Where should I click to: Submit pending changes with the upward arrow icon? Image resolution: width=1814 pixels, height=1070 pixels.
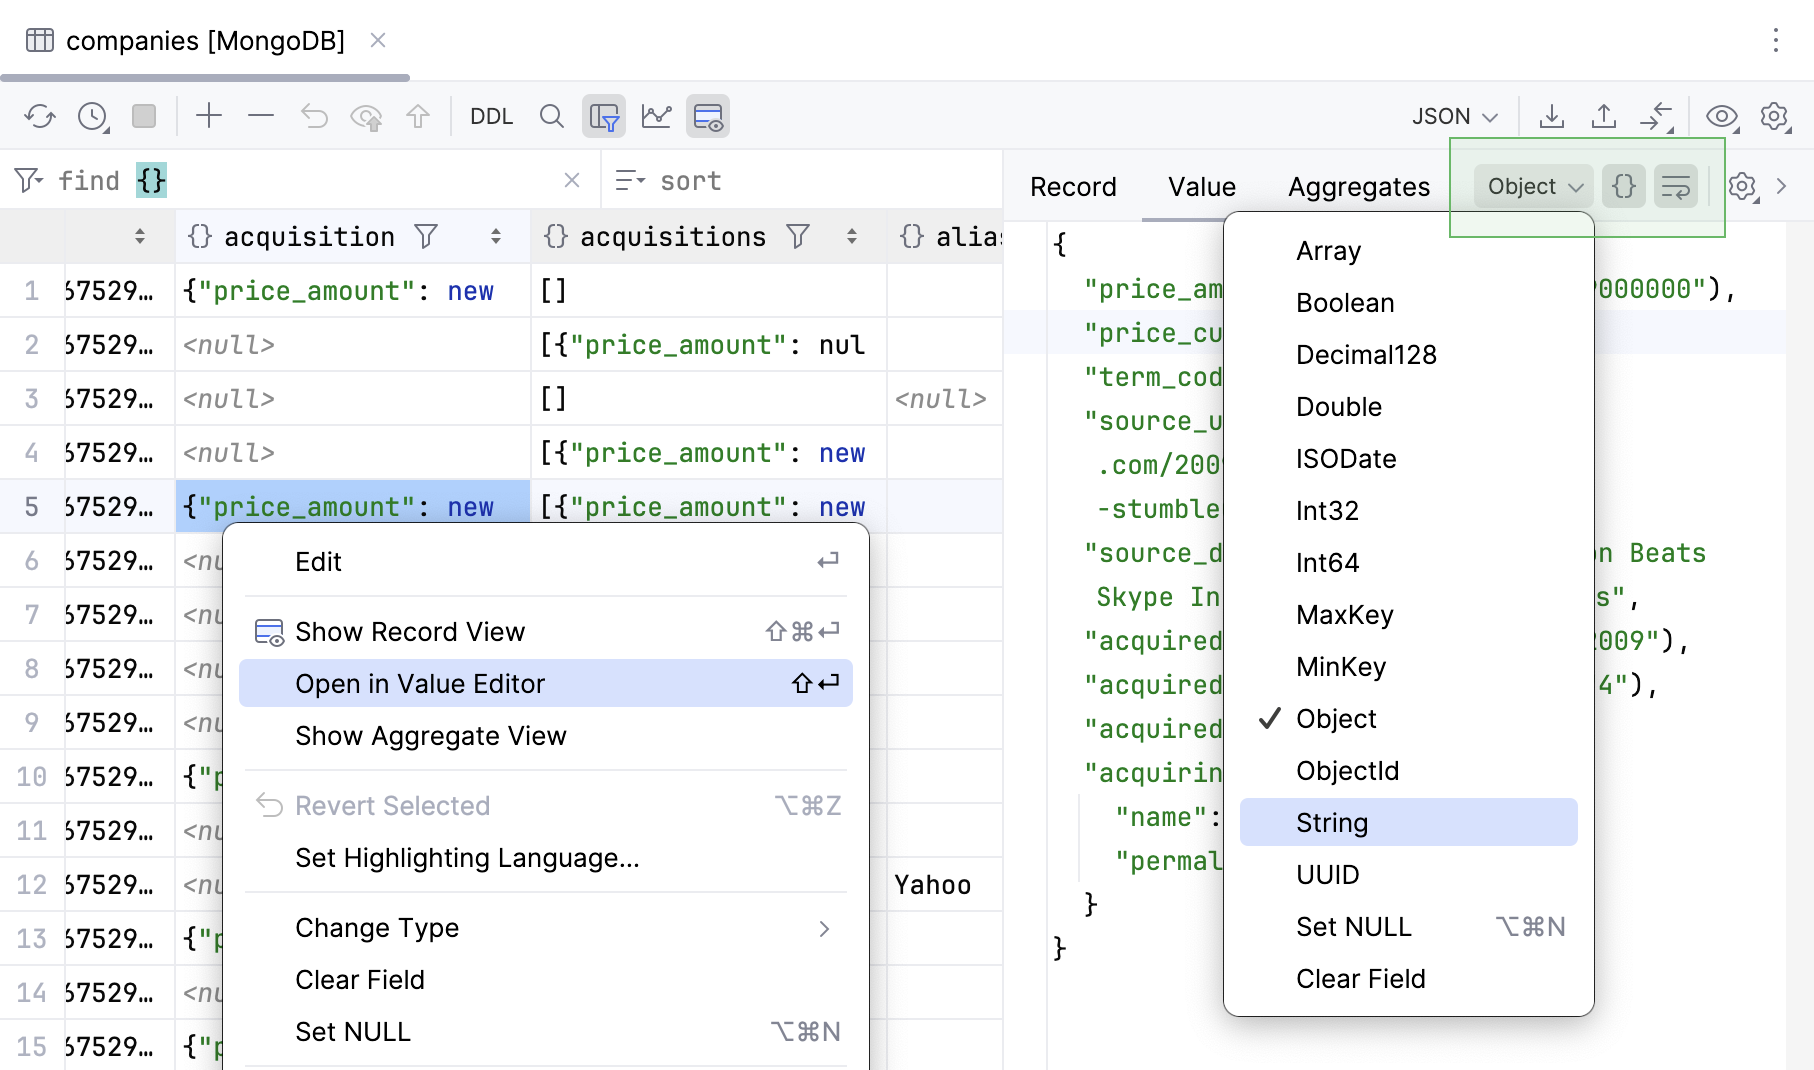(x=418, y=115)
